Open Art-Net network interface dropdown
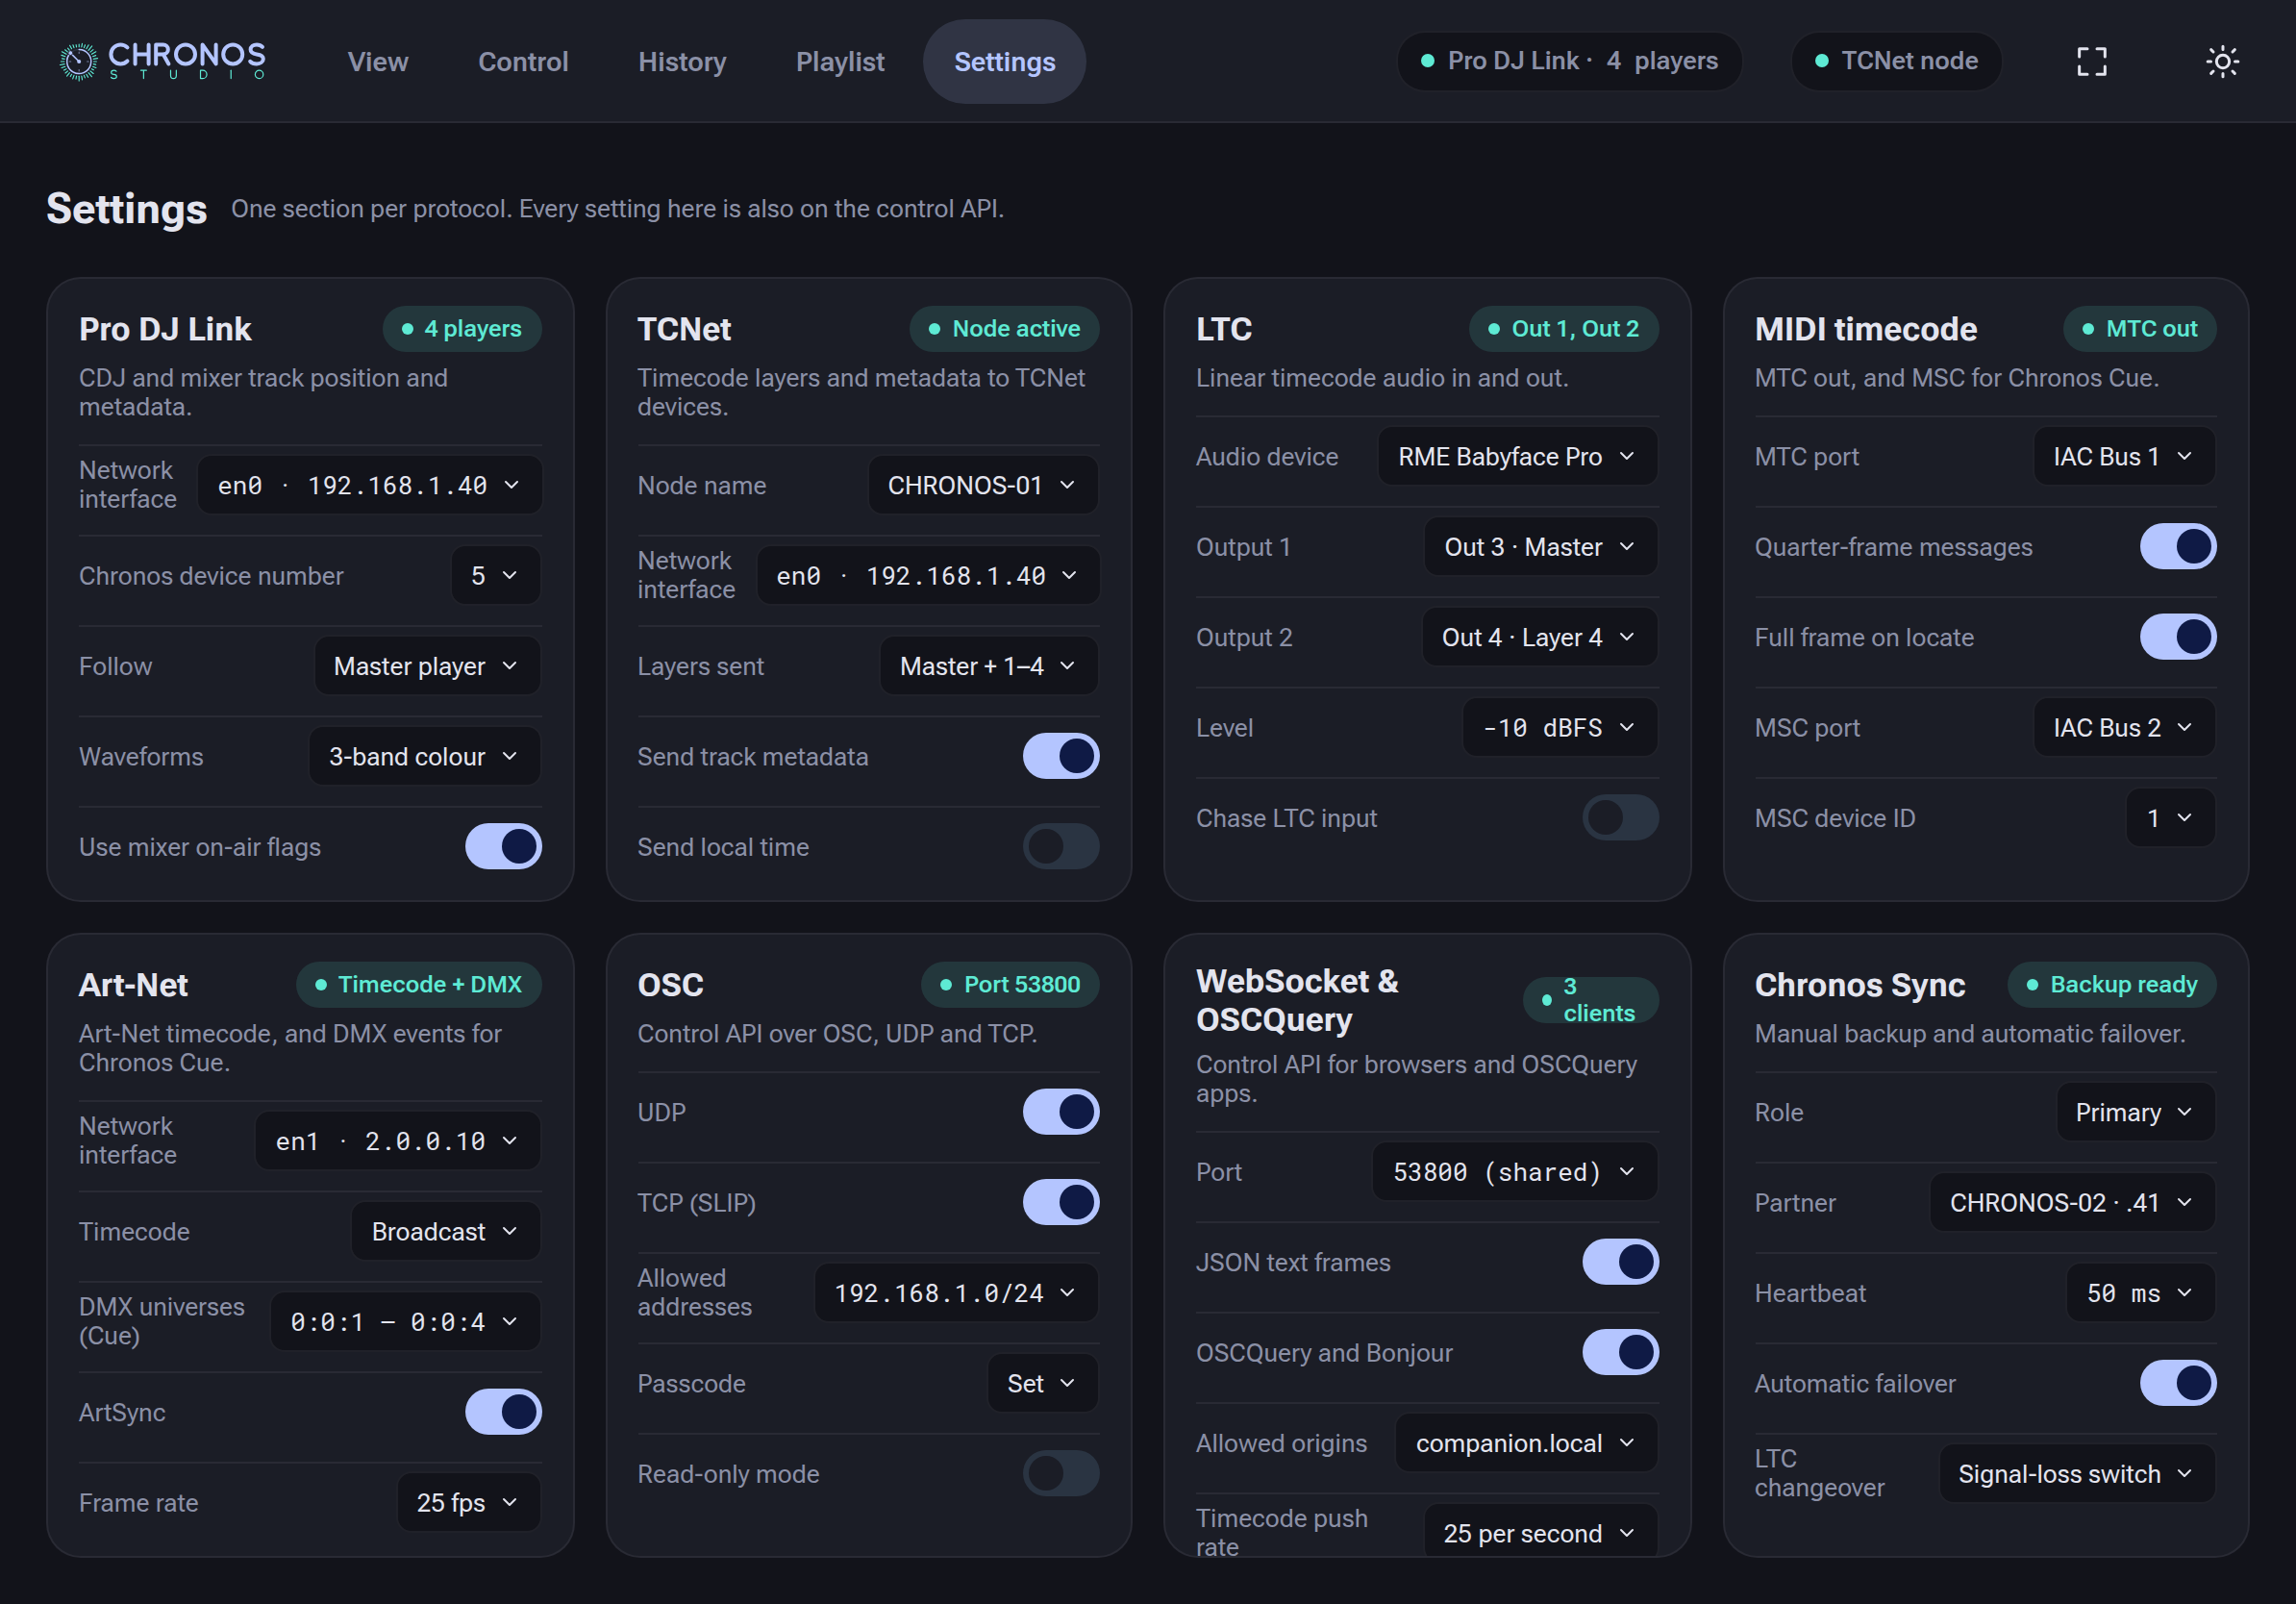The height and width of the screenshot is (1604, 2296). pos(398,1141)
